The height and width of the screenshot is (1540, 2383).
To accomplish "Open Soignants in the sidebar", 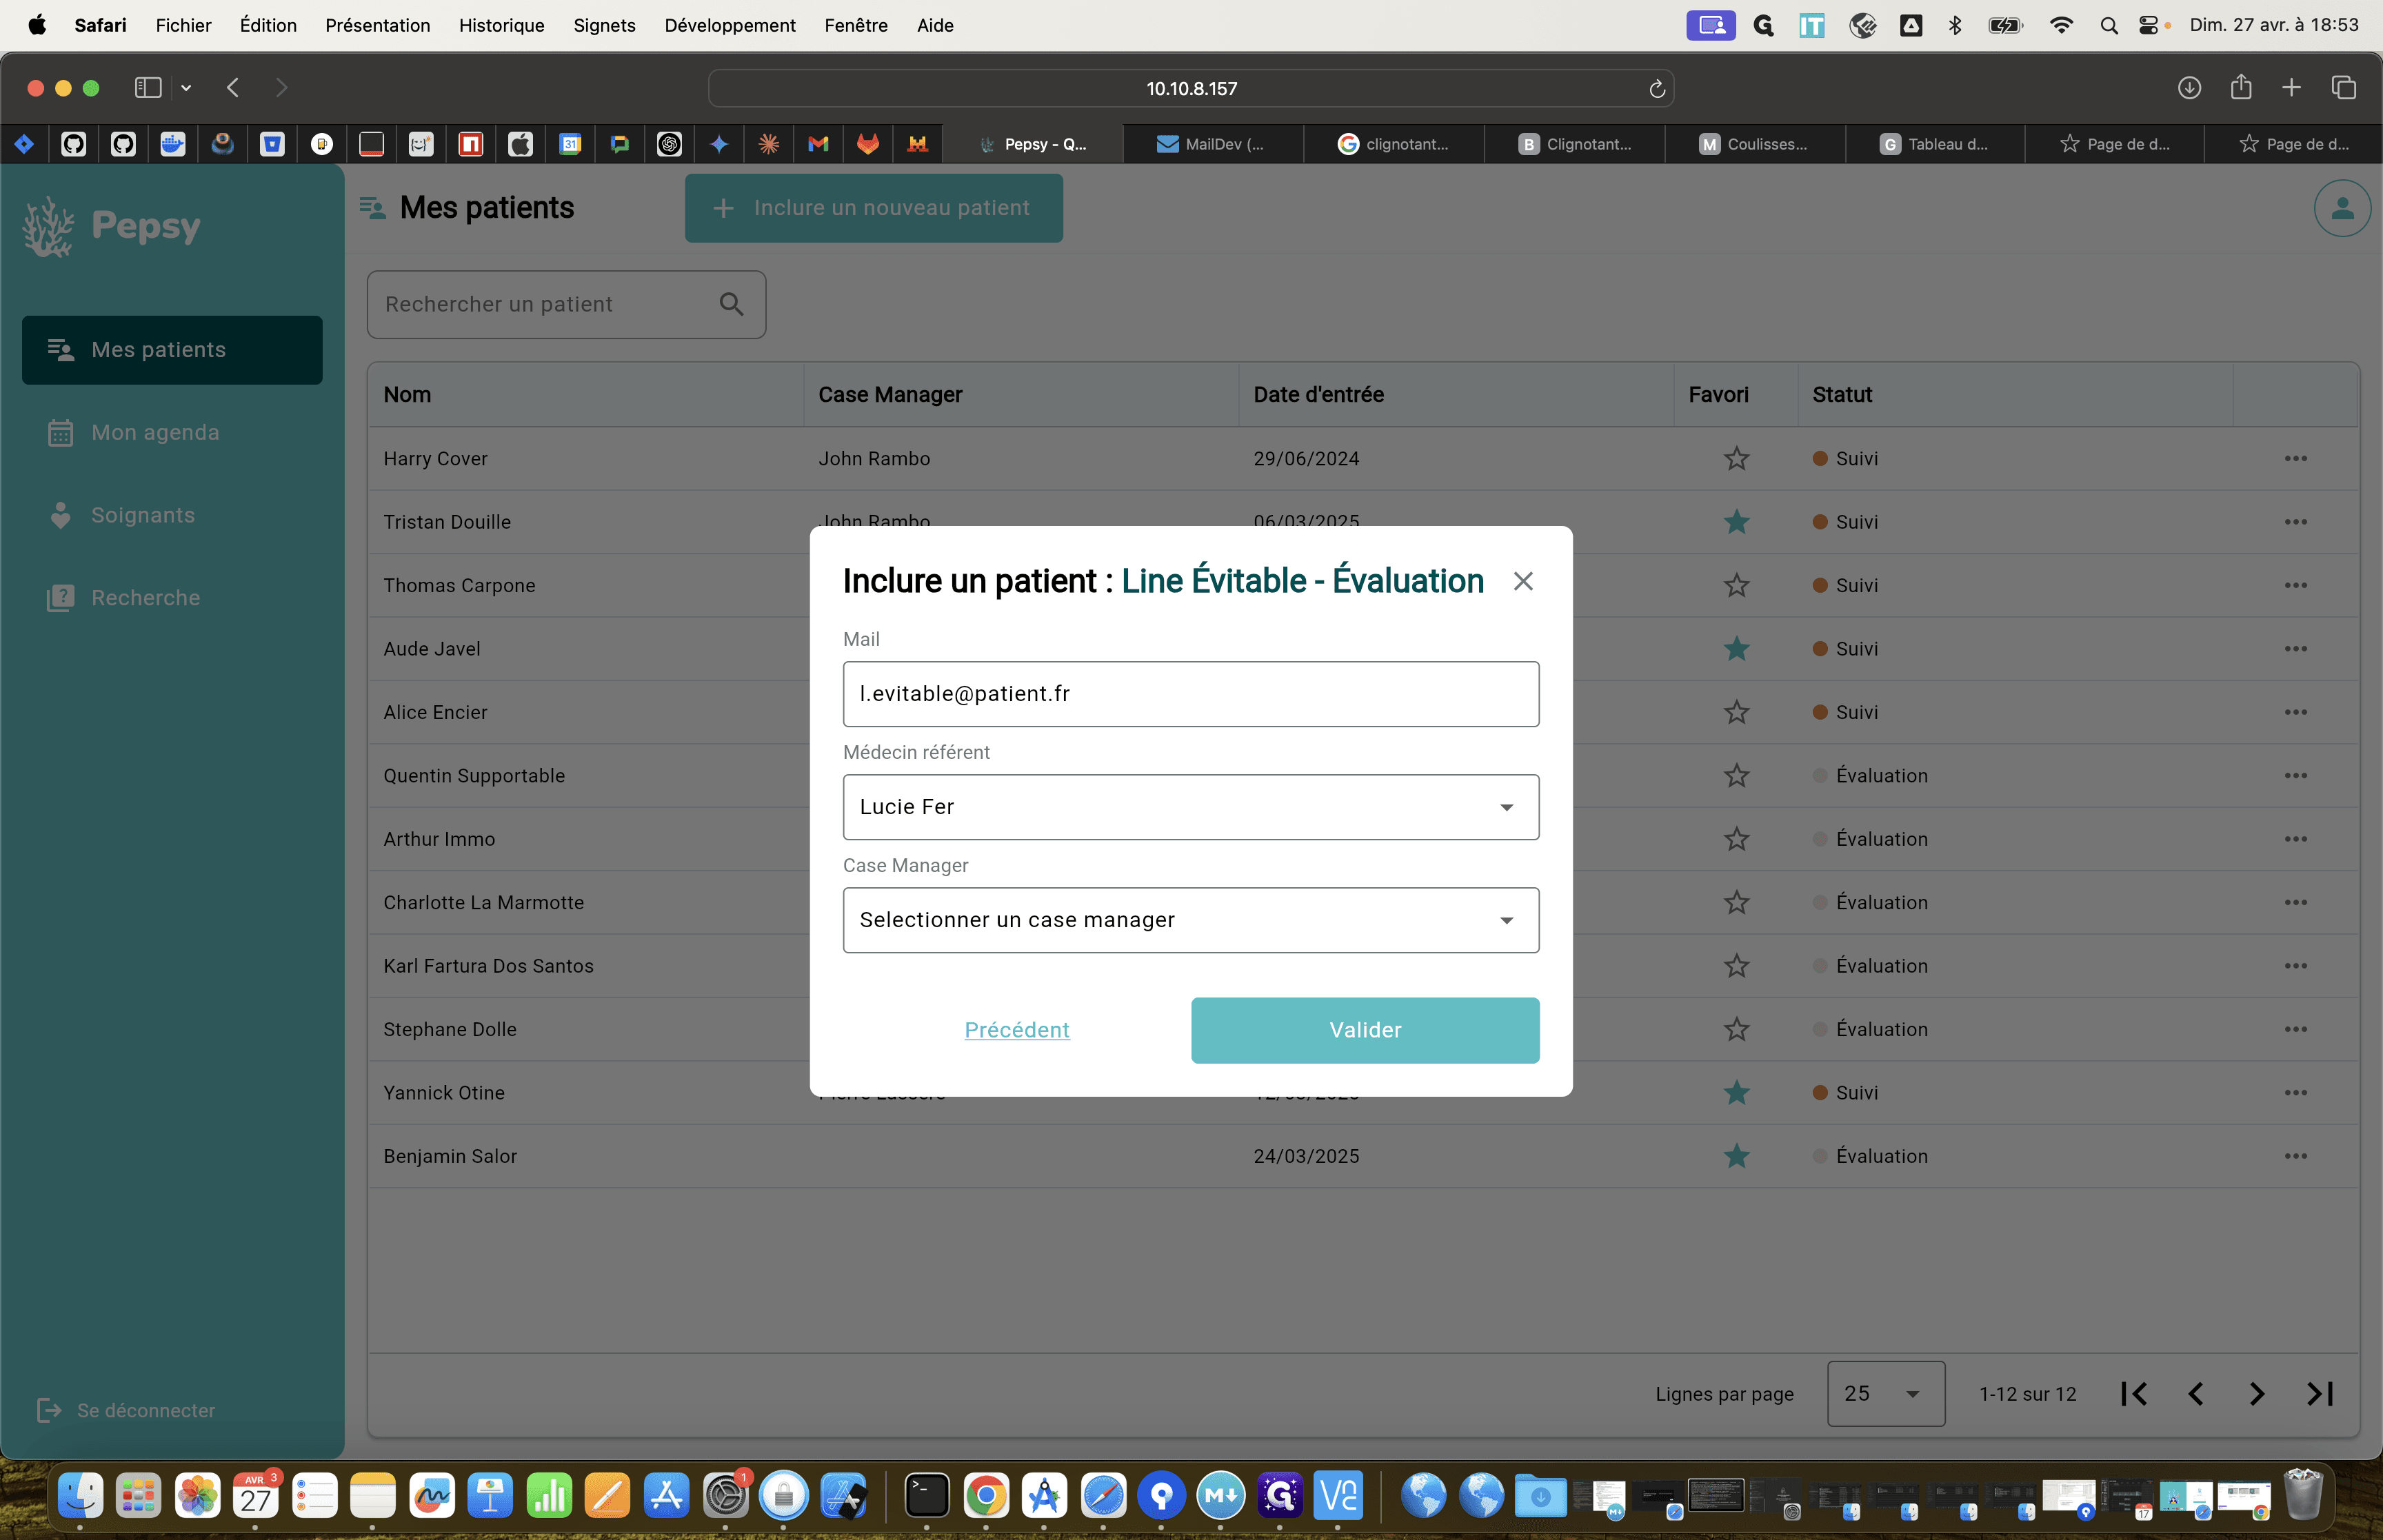I will tap(172, 515).
